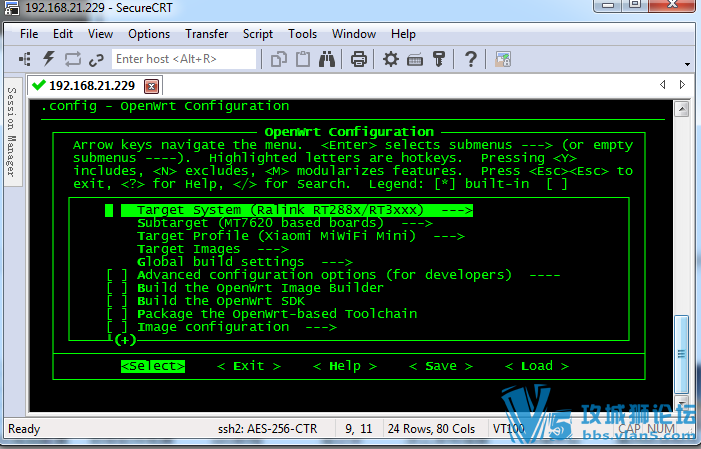Image resolution: width=701 pixels, height=449 pixels.
Task: Click the Quick Connect lightning icon
Action: (x=48, y=59)
